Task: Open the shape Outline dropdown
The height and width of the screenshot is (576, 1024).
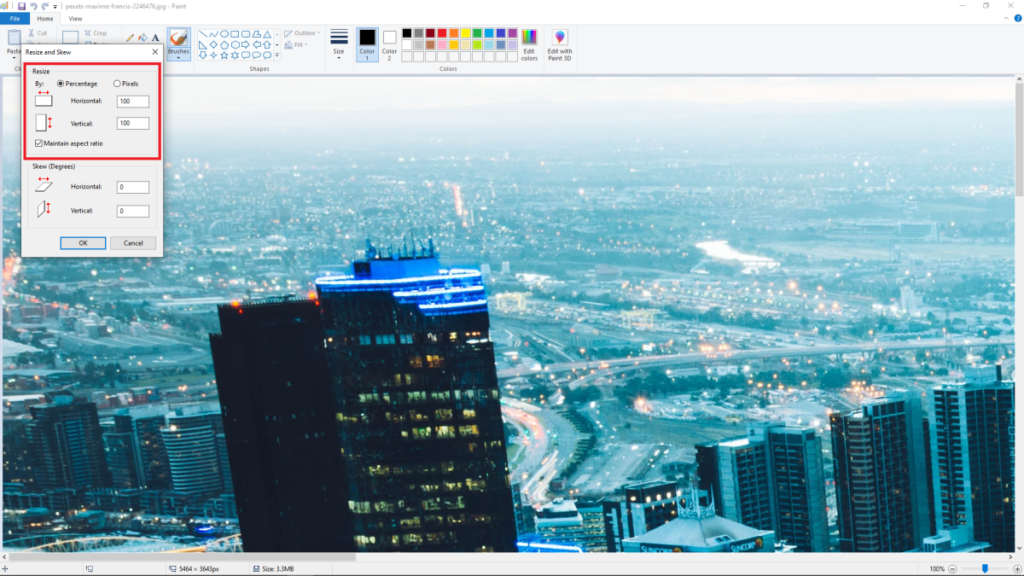Action: tap(304, 33)
